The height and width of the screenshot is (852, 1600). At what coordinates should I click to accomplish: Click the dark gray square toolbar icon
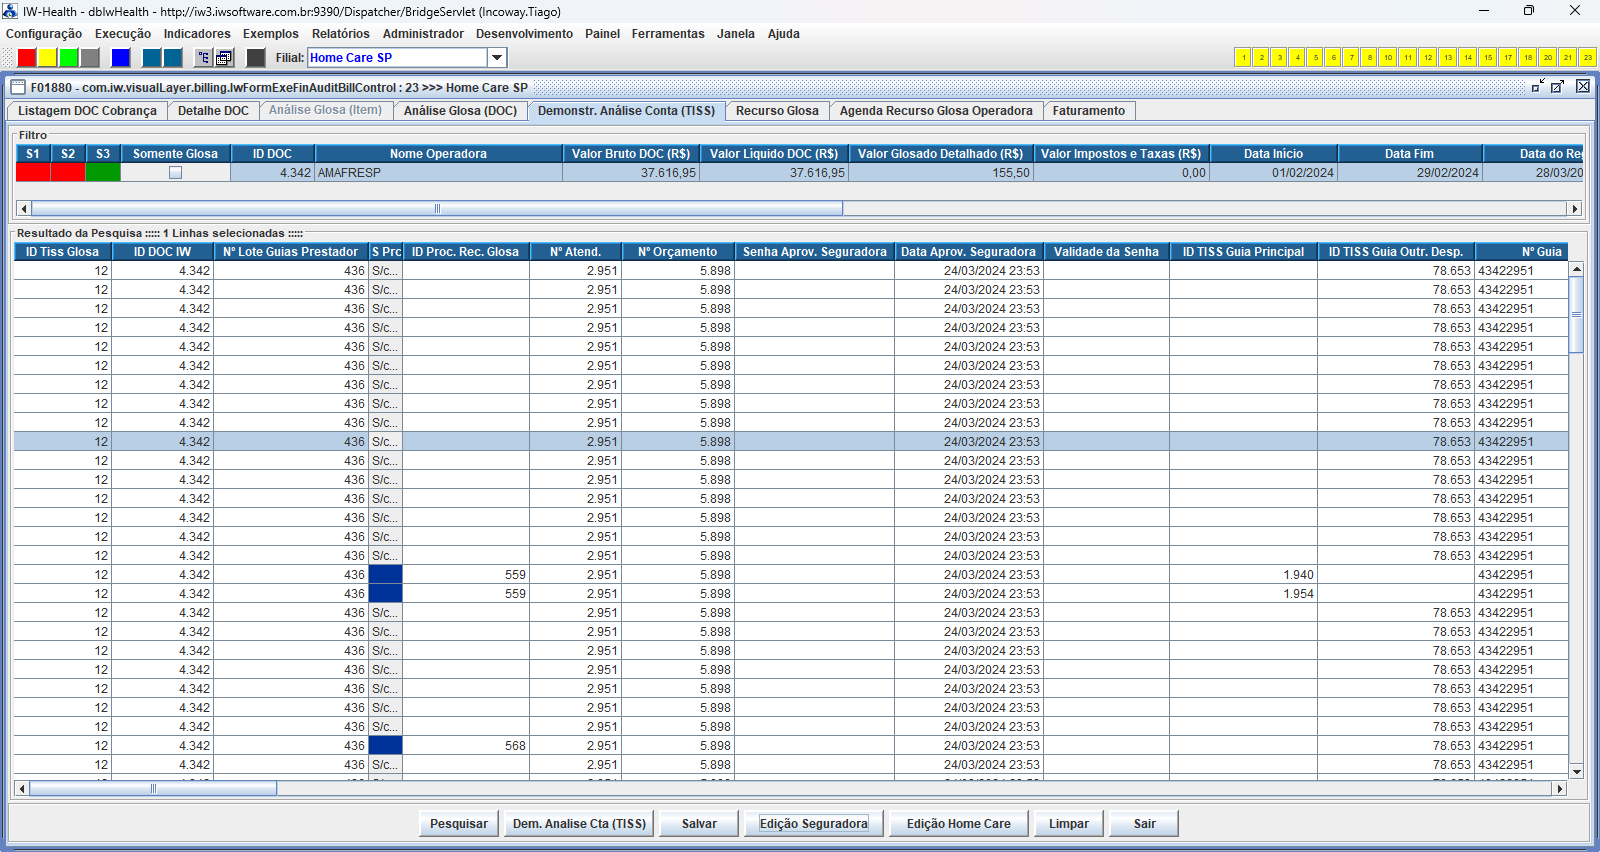(x=256, y=58)
